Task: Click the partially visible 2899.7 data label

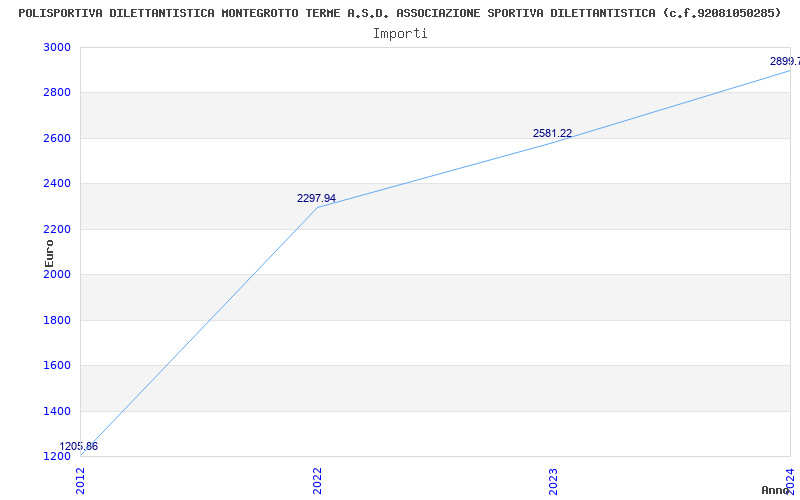Action: pos(785,61)
